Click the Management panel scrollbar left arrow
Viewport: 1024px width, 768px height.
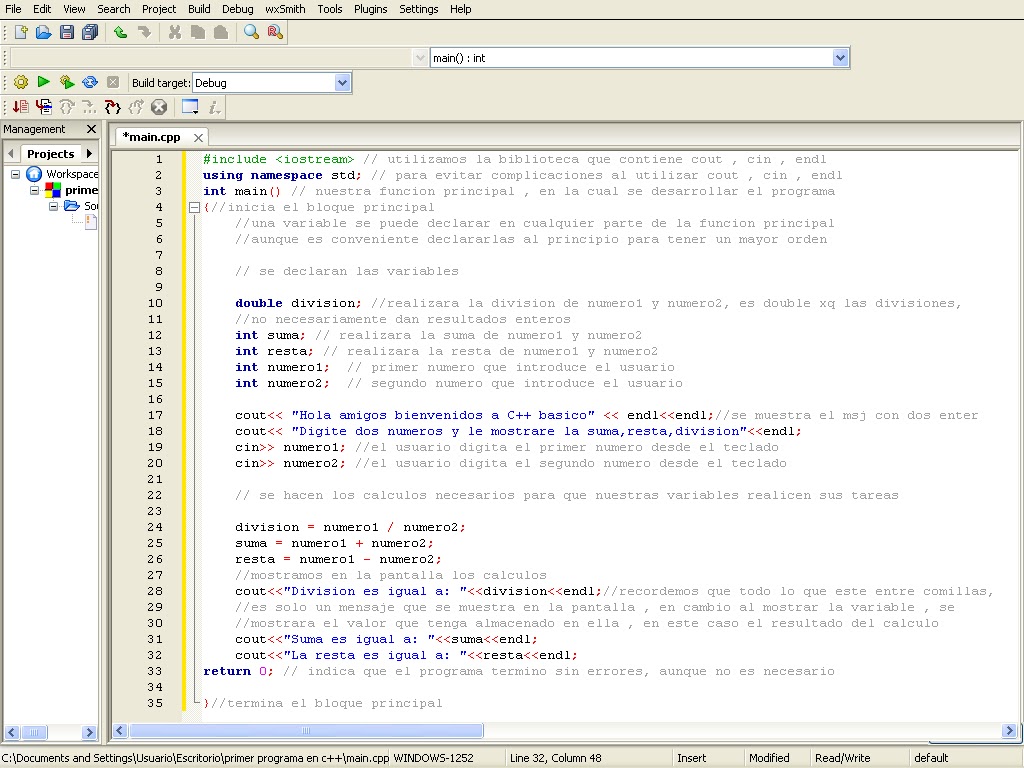pos(12,732)
